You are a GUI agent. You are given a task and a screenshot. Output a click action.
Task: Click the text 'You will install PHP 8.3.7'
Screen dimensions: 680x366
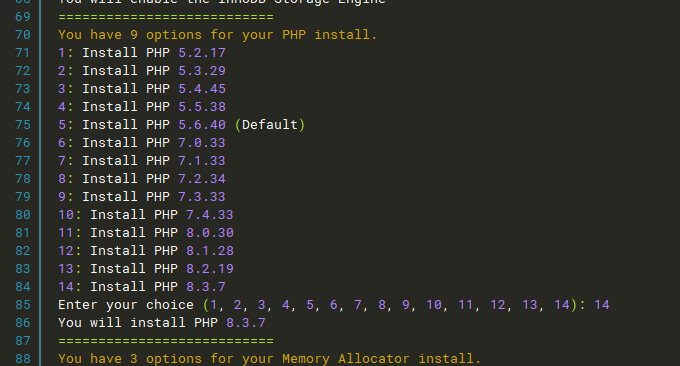[162, 323]
